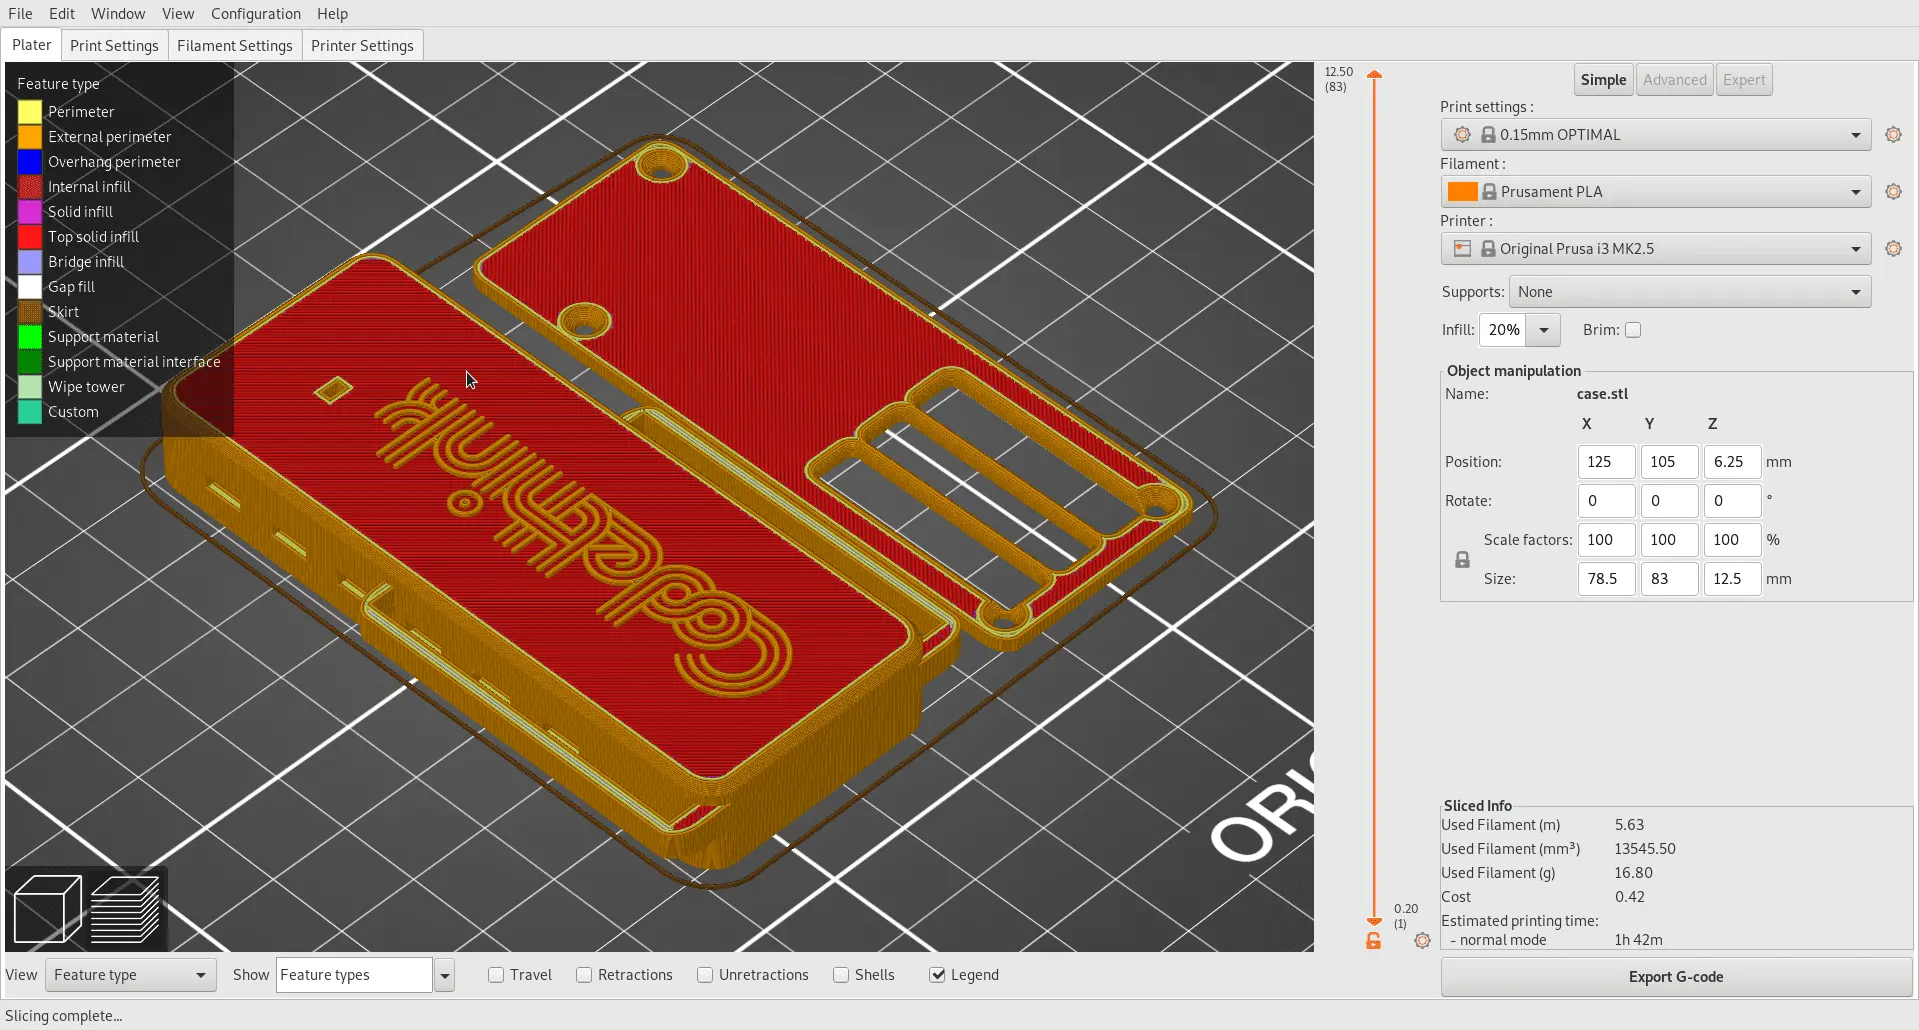This screenshot has height=1030, width=1919.
Task: Open the Supports dropdown showing None
Action: pos(1690,292)
